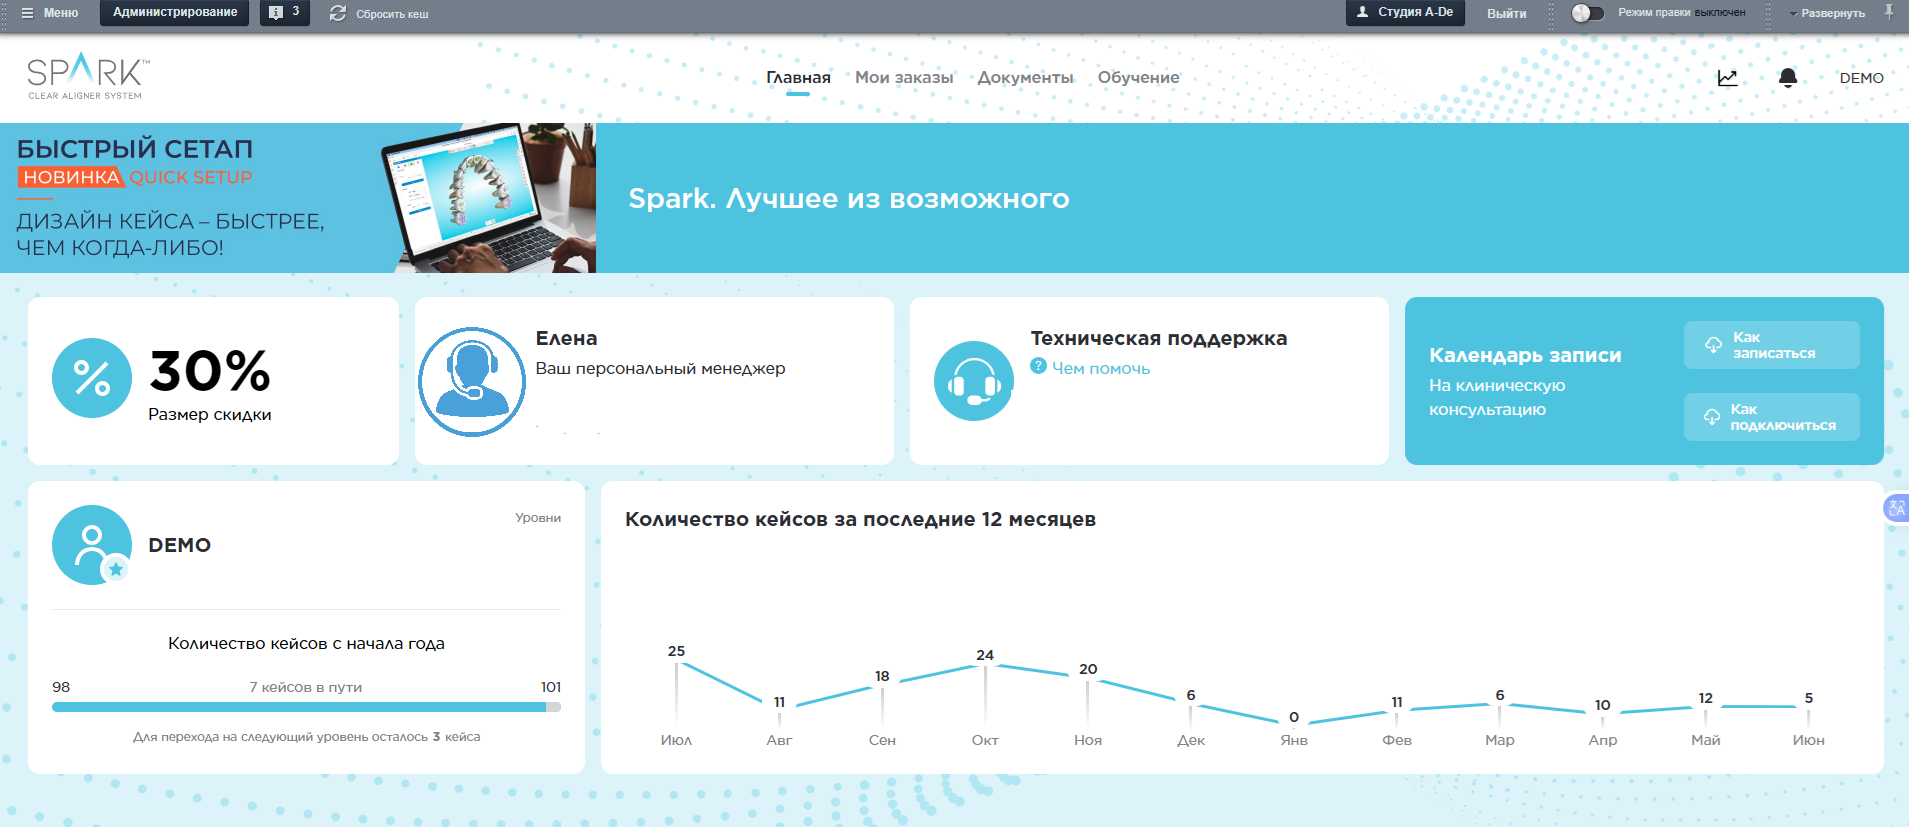Click the Быстрый сетап banner image
1909x829 pixels.
(x=298, y=198)
